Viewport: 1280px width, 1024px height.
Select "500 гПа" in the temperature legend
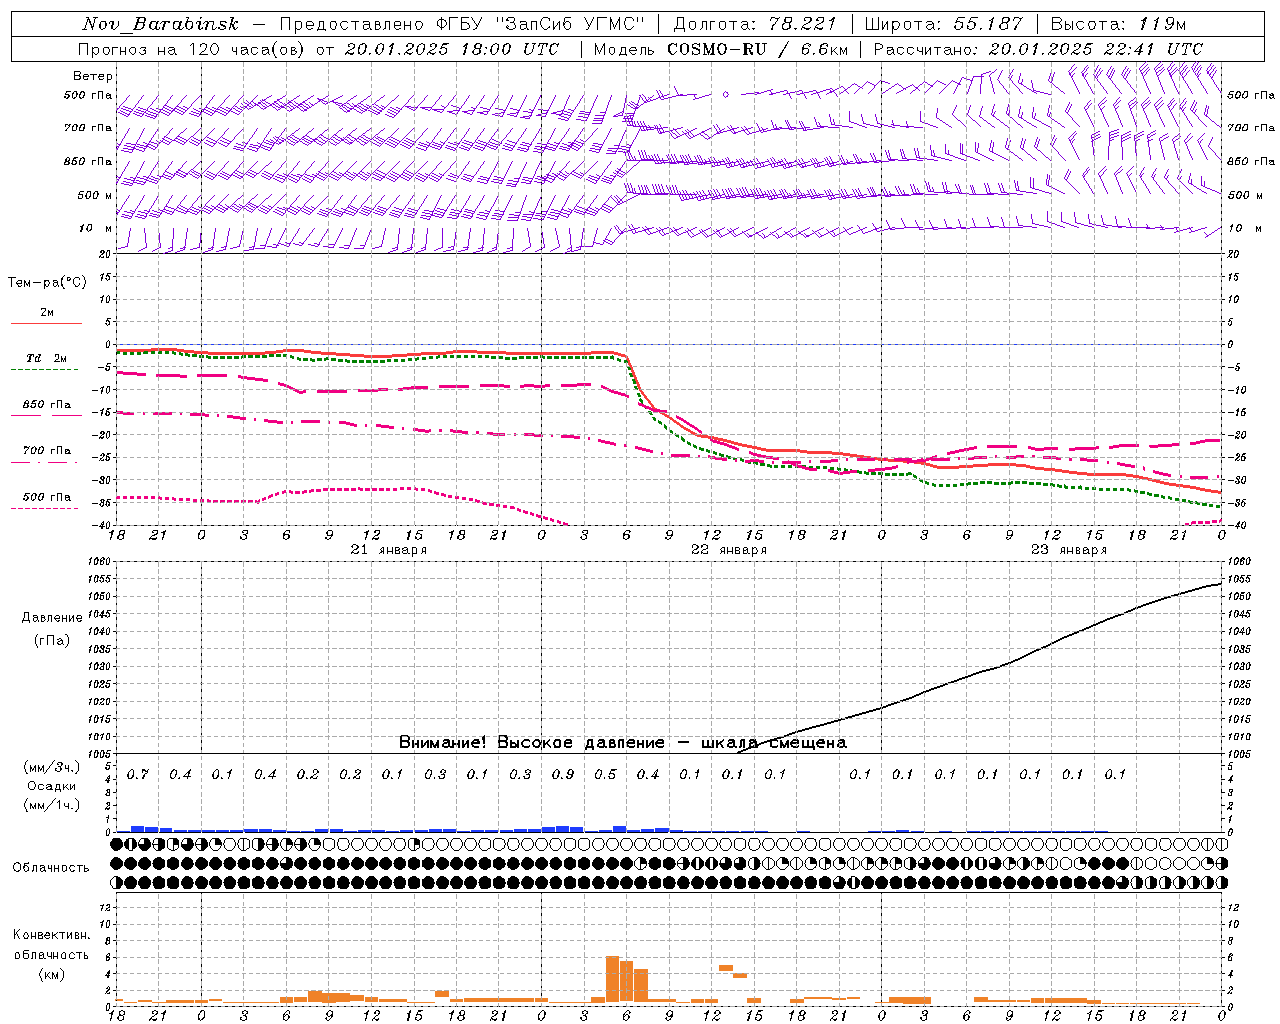[x=47, y=497]
